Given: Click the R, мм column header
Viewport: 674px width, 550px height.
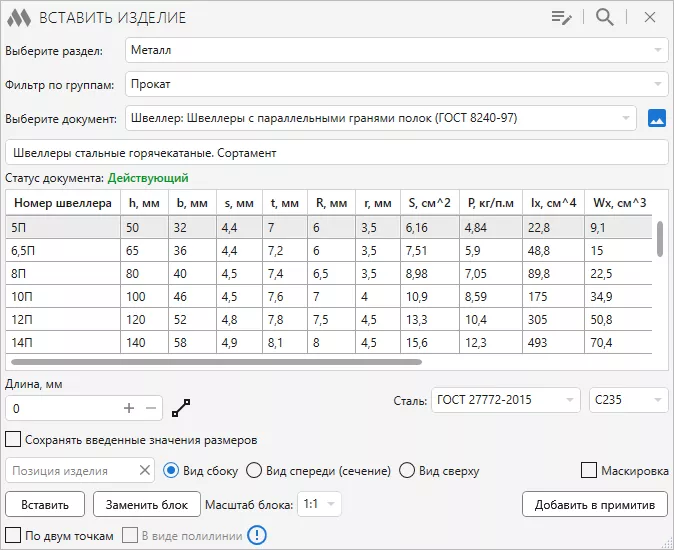Looking at the screenshot, I should click(x=331, y=203).
